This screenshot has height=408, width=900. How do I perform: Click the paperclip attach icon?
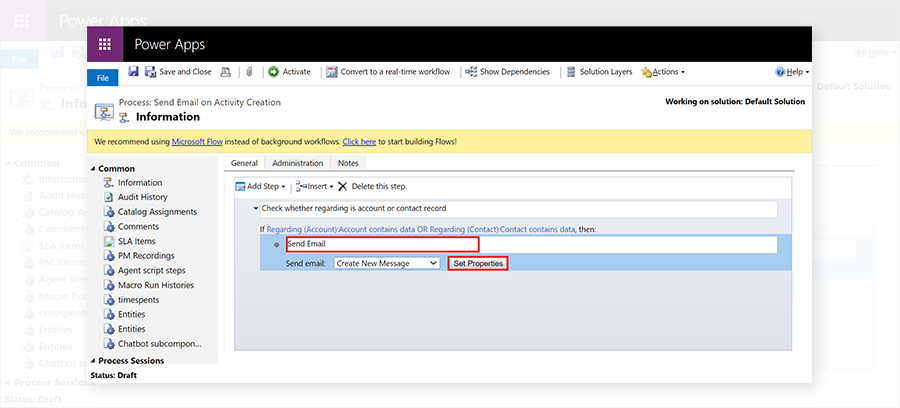point(249,72)
